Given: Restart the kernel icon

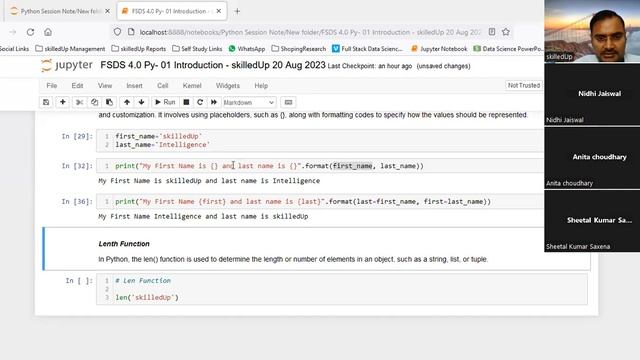Looking at the screenshot, I should [200, 102].
